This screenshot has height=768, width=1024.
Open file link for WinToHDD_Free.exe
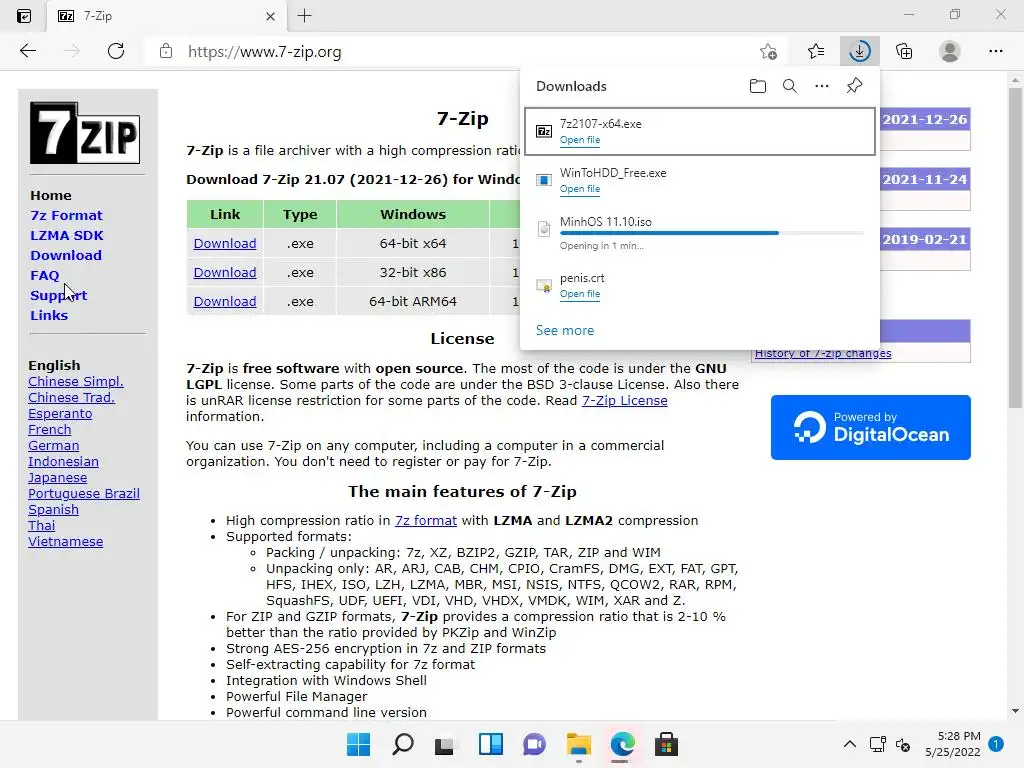[580, 189]
